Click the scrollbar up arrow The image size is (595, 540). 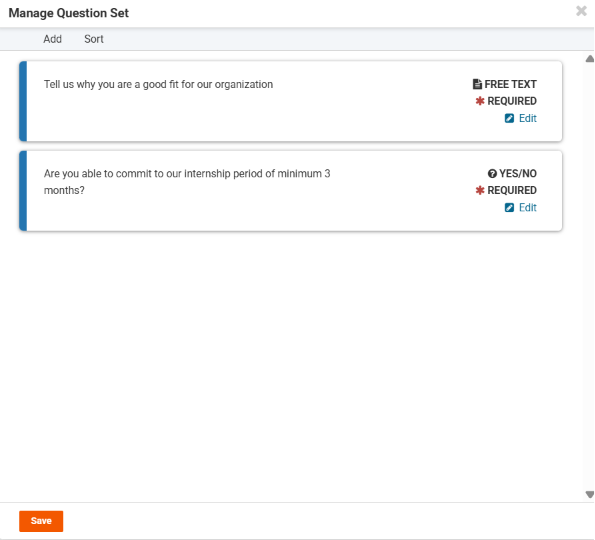[x=590, y=59]
